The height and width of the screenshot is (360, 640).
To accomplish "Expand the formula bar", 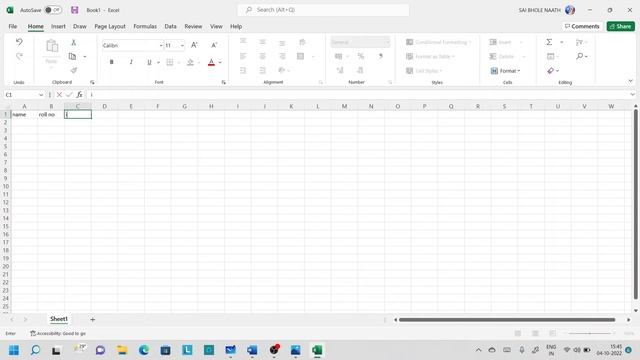I will tap(632, 95).
